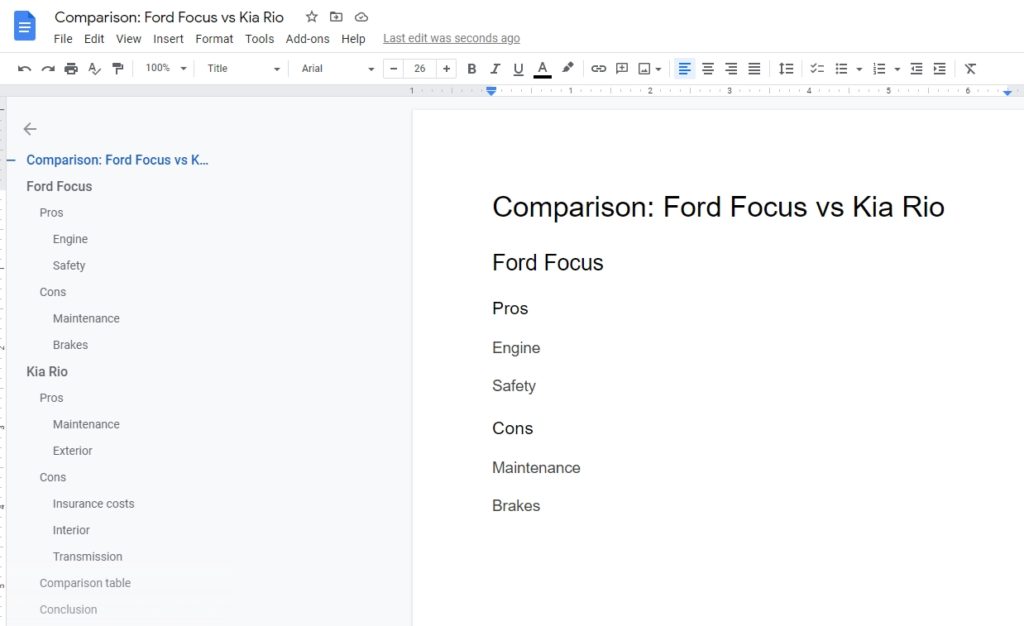Print the document
The image size is (1024, 626).
pos(71,69)
